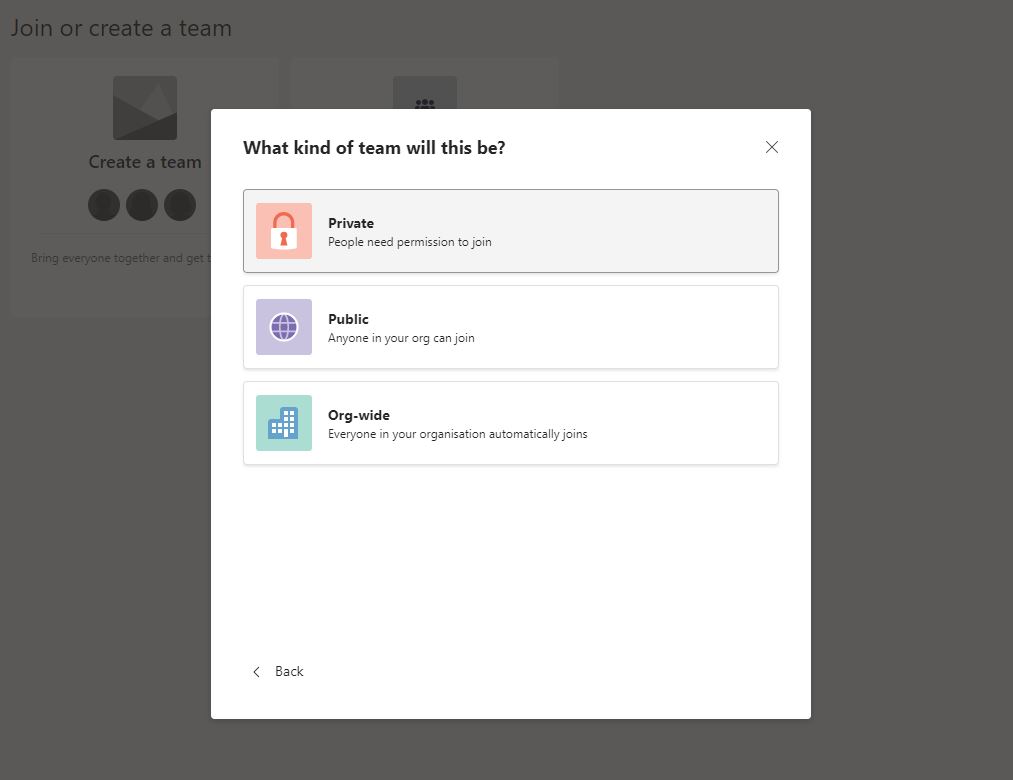Click the building icon for Org-wide
Screen dimensions: 1013x780
284,422
